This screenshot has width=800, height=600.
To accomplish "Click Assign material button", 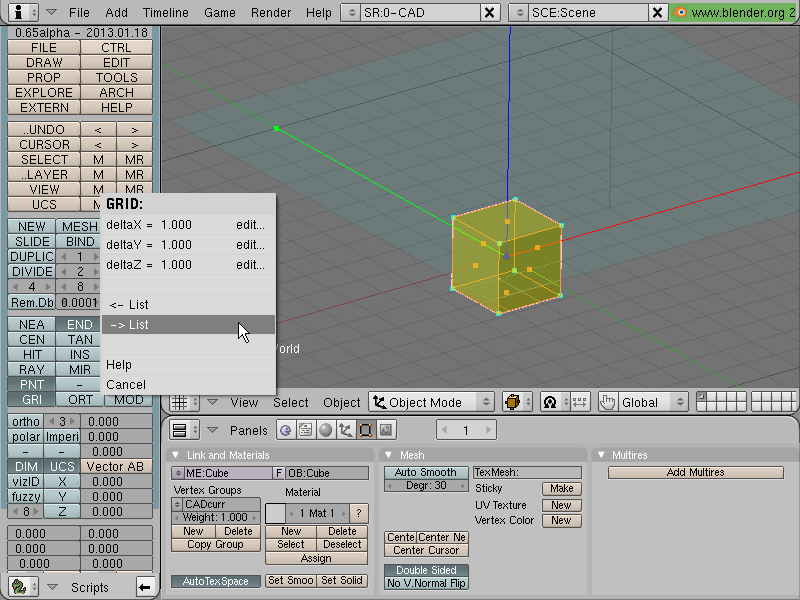I will [x=316, y=558].
